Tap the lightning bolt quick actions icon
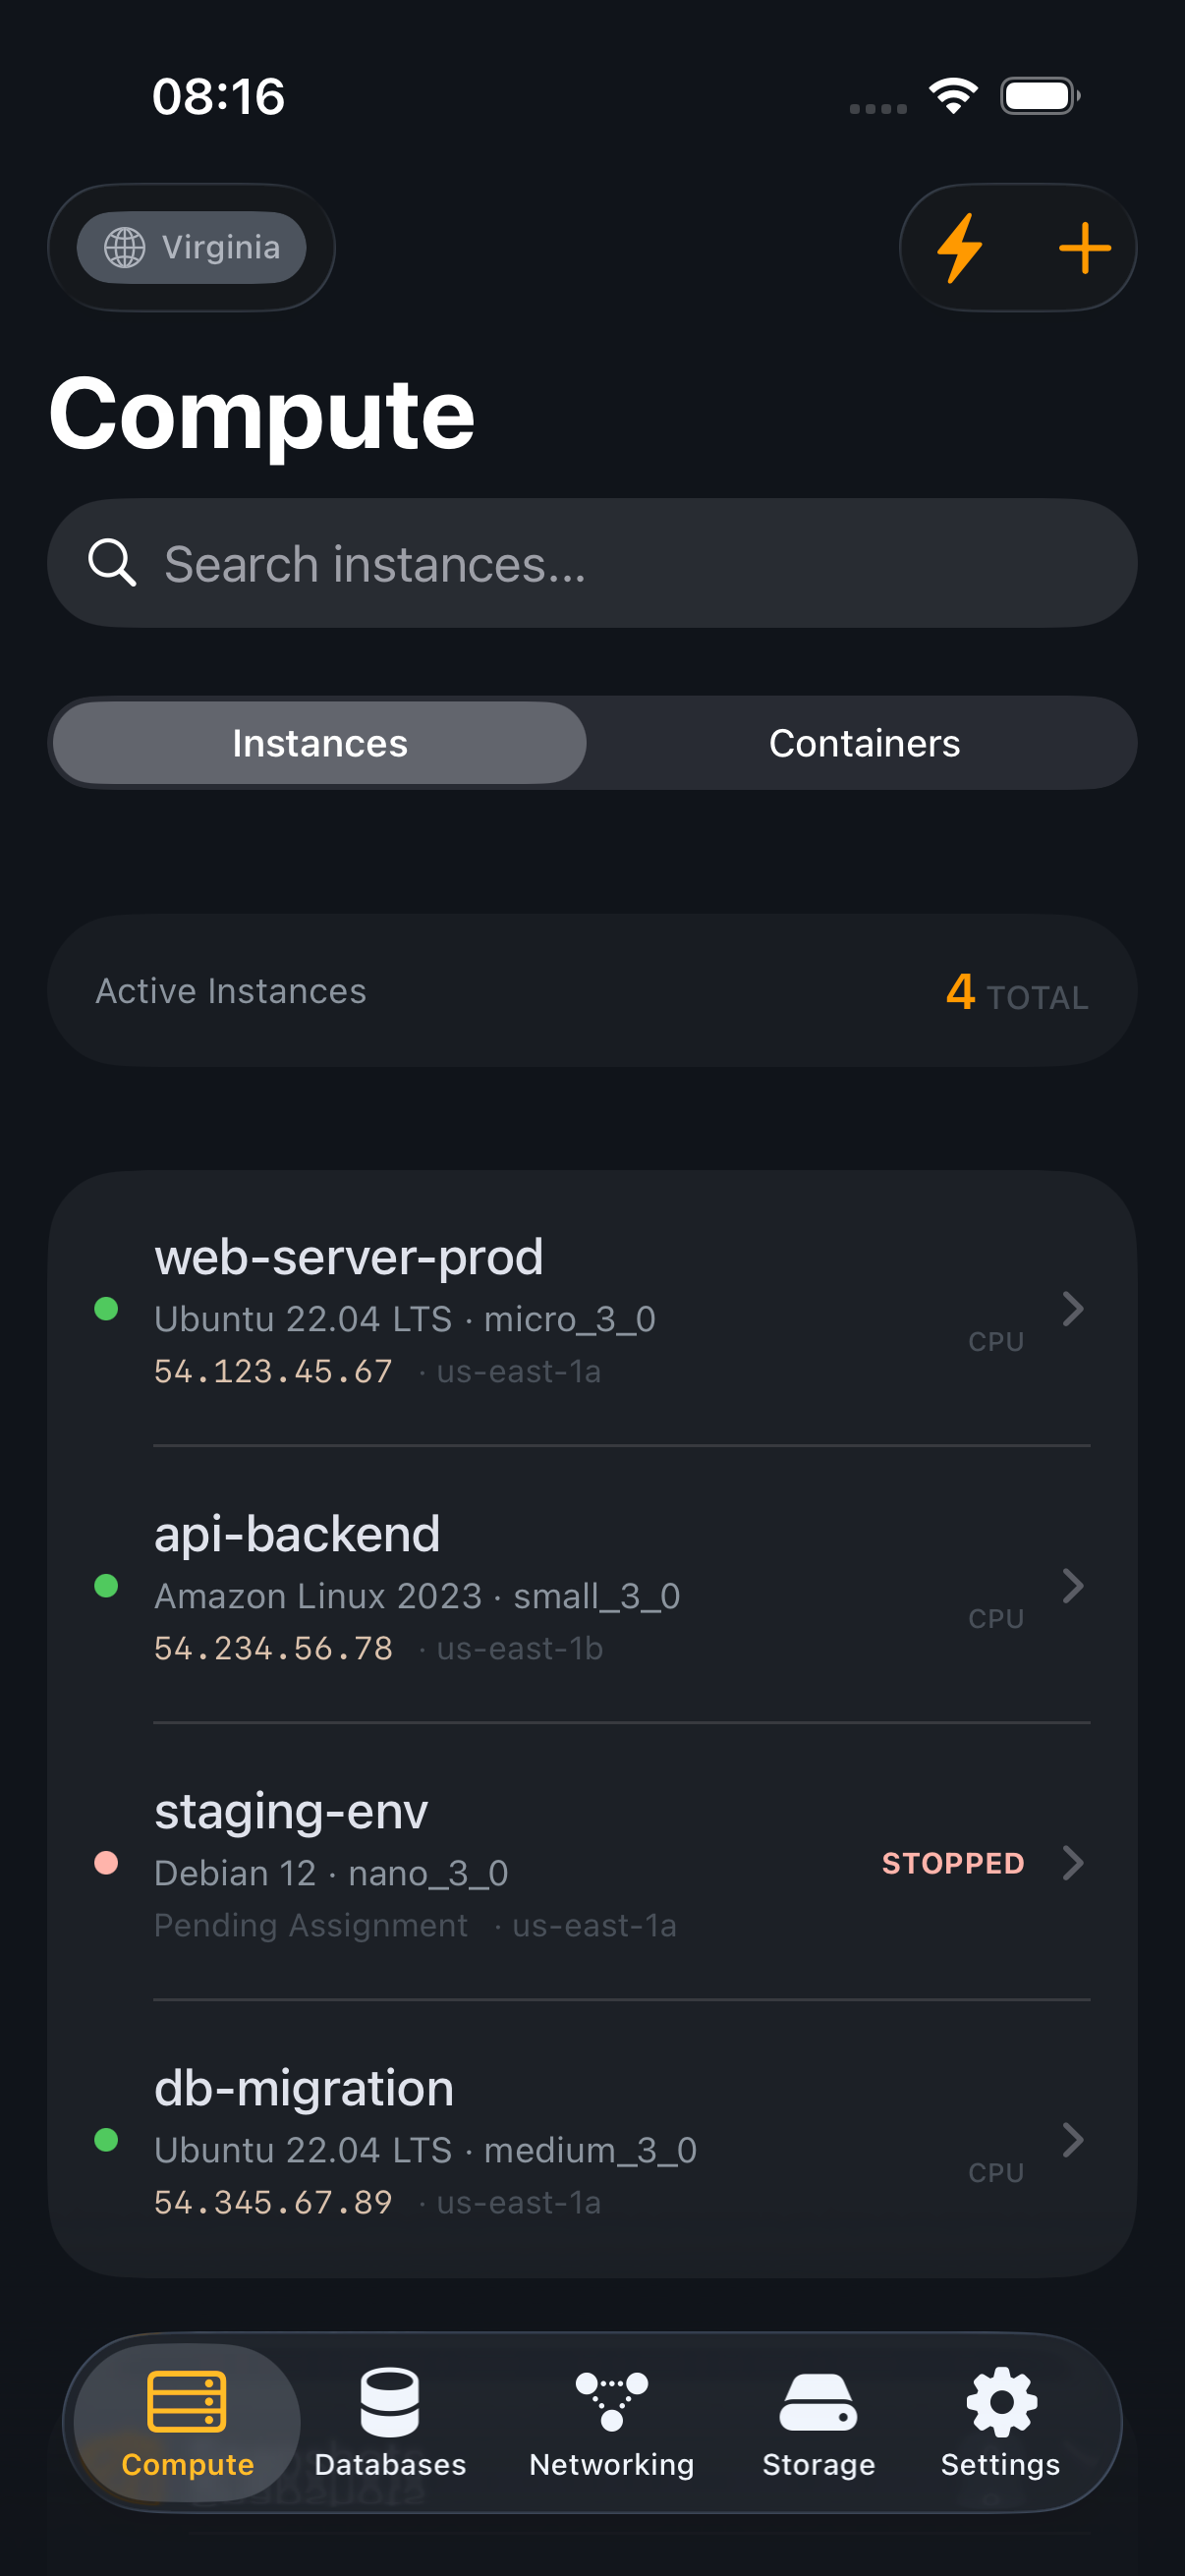 [959, 248]
